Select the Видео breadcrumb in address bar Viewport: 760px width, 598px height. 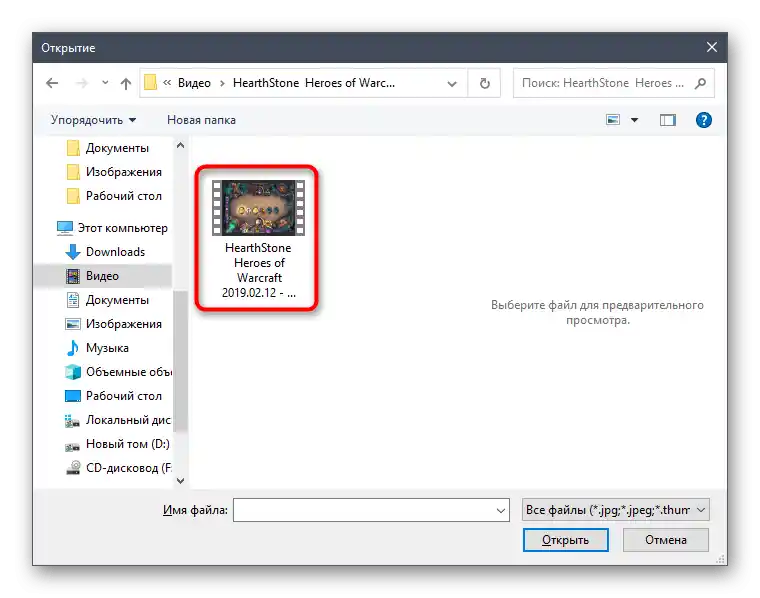(194, 83)
